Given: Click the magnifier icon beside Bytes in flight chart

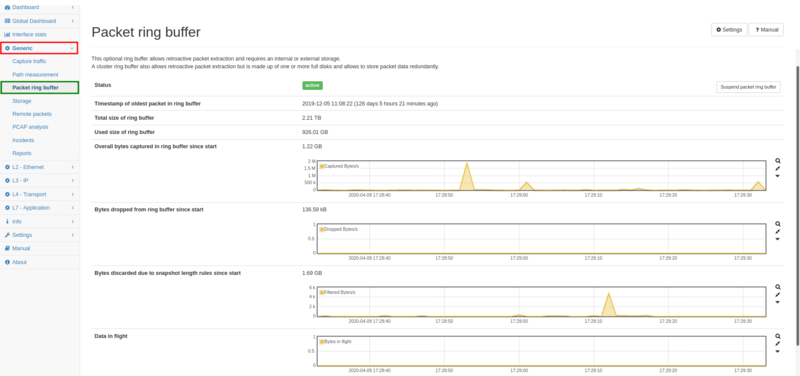Looking at the screenshot, I should [778, 336].
